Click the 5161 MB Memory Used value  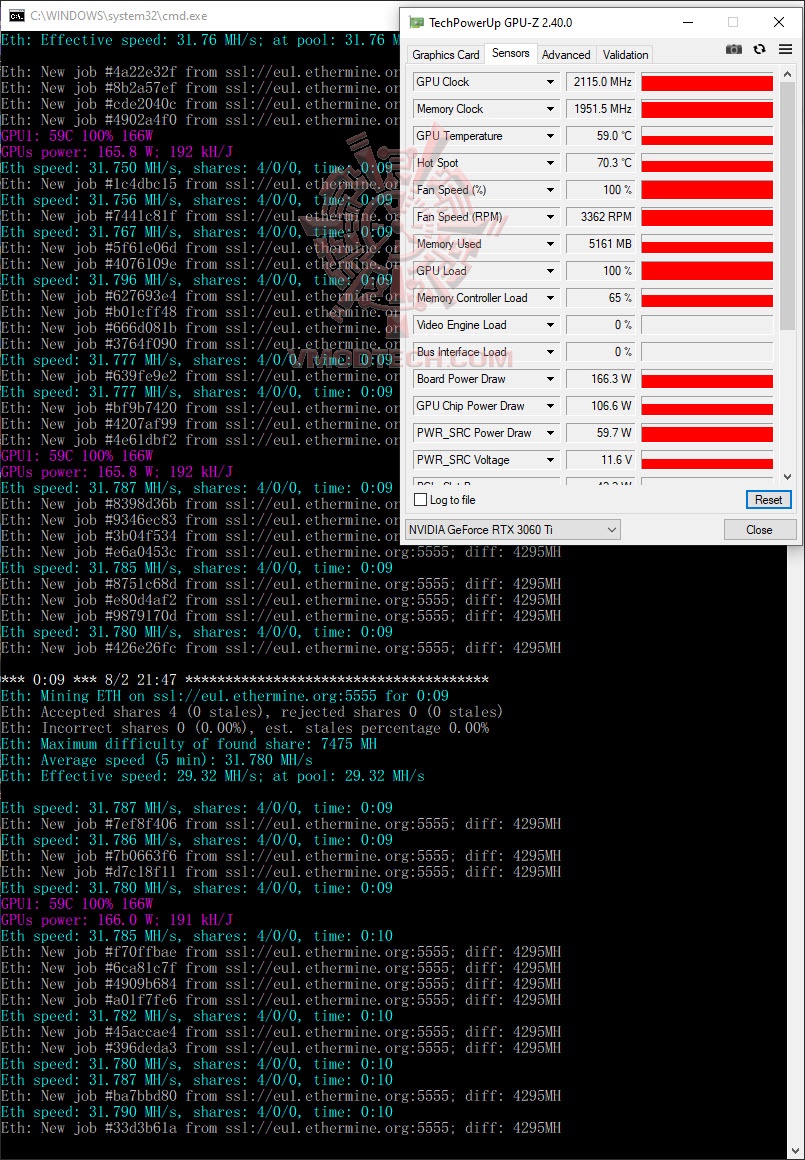[599, 244]
